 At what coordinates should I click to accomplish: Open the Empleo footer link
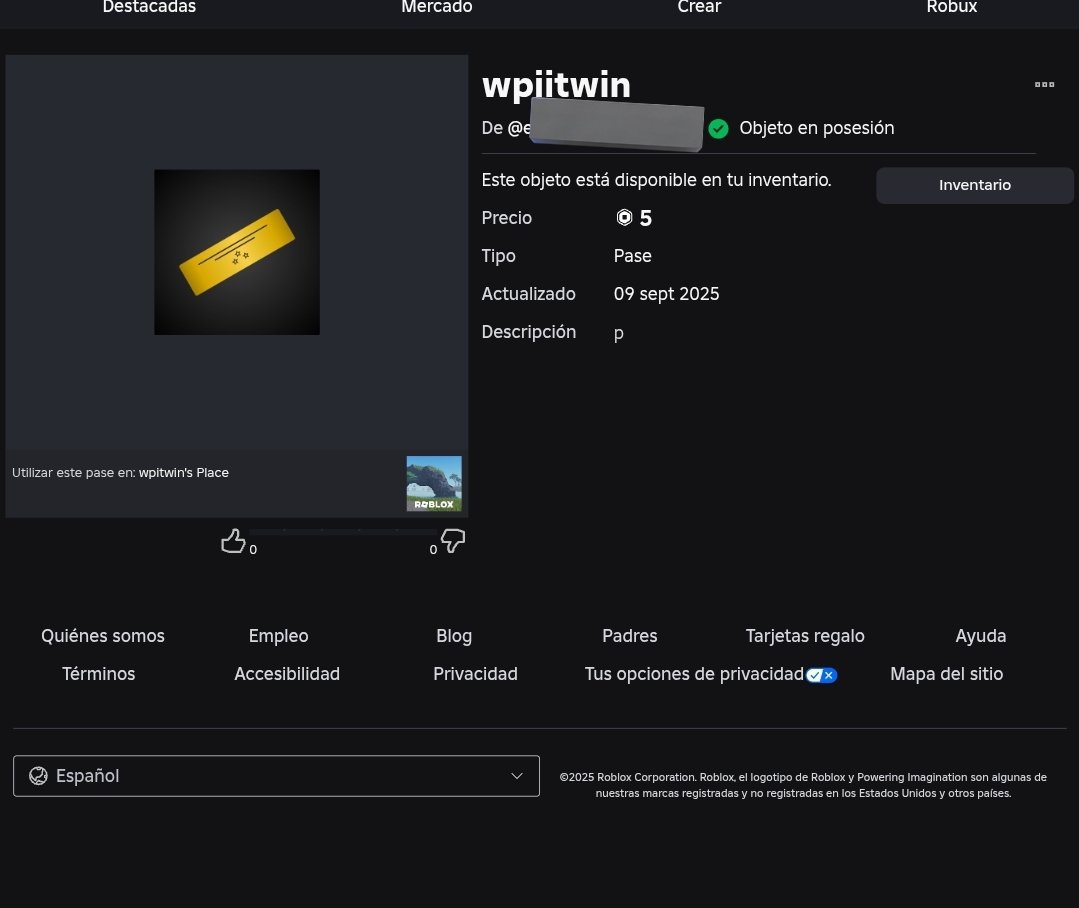point(279,636)
